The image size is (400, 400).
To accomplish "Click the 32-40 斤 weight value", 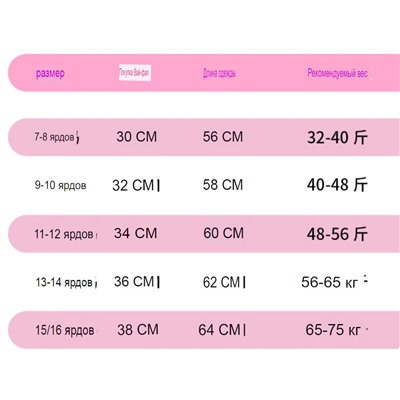I will click(337, 137).
